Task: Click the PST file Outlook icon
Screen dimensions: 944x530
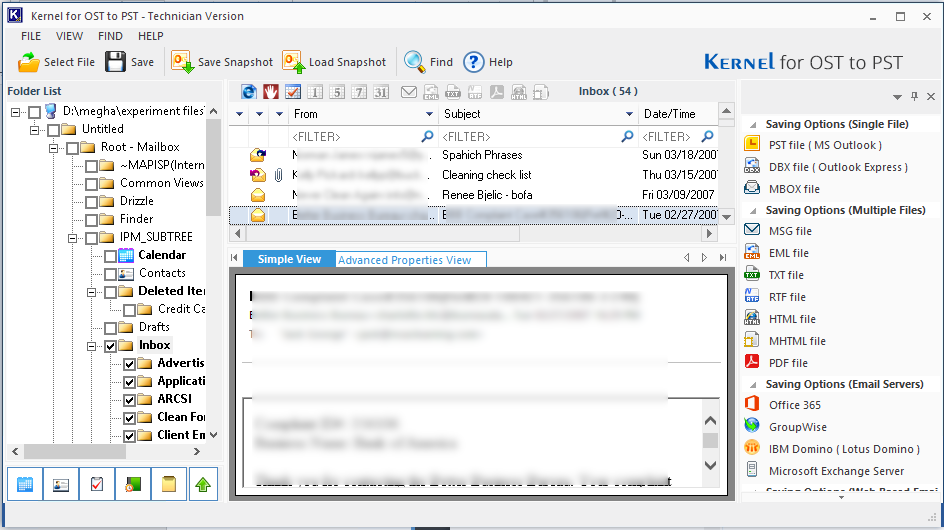Action: click(752, 143)
